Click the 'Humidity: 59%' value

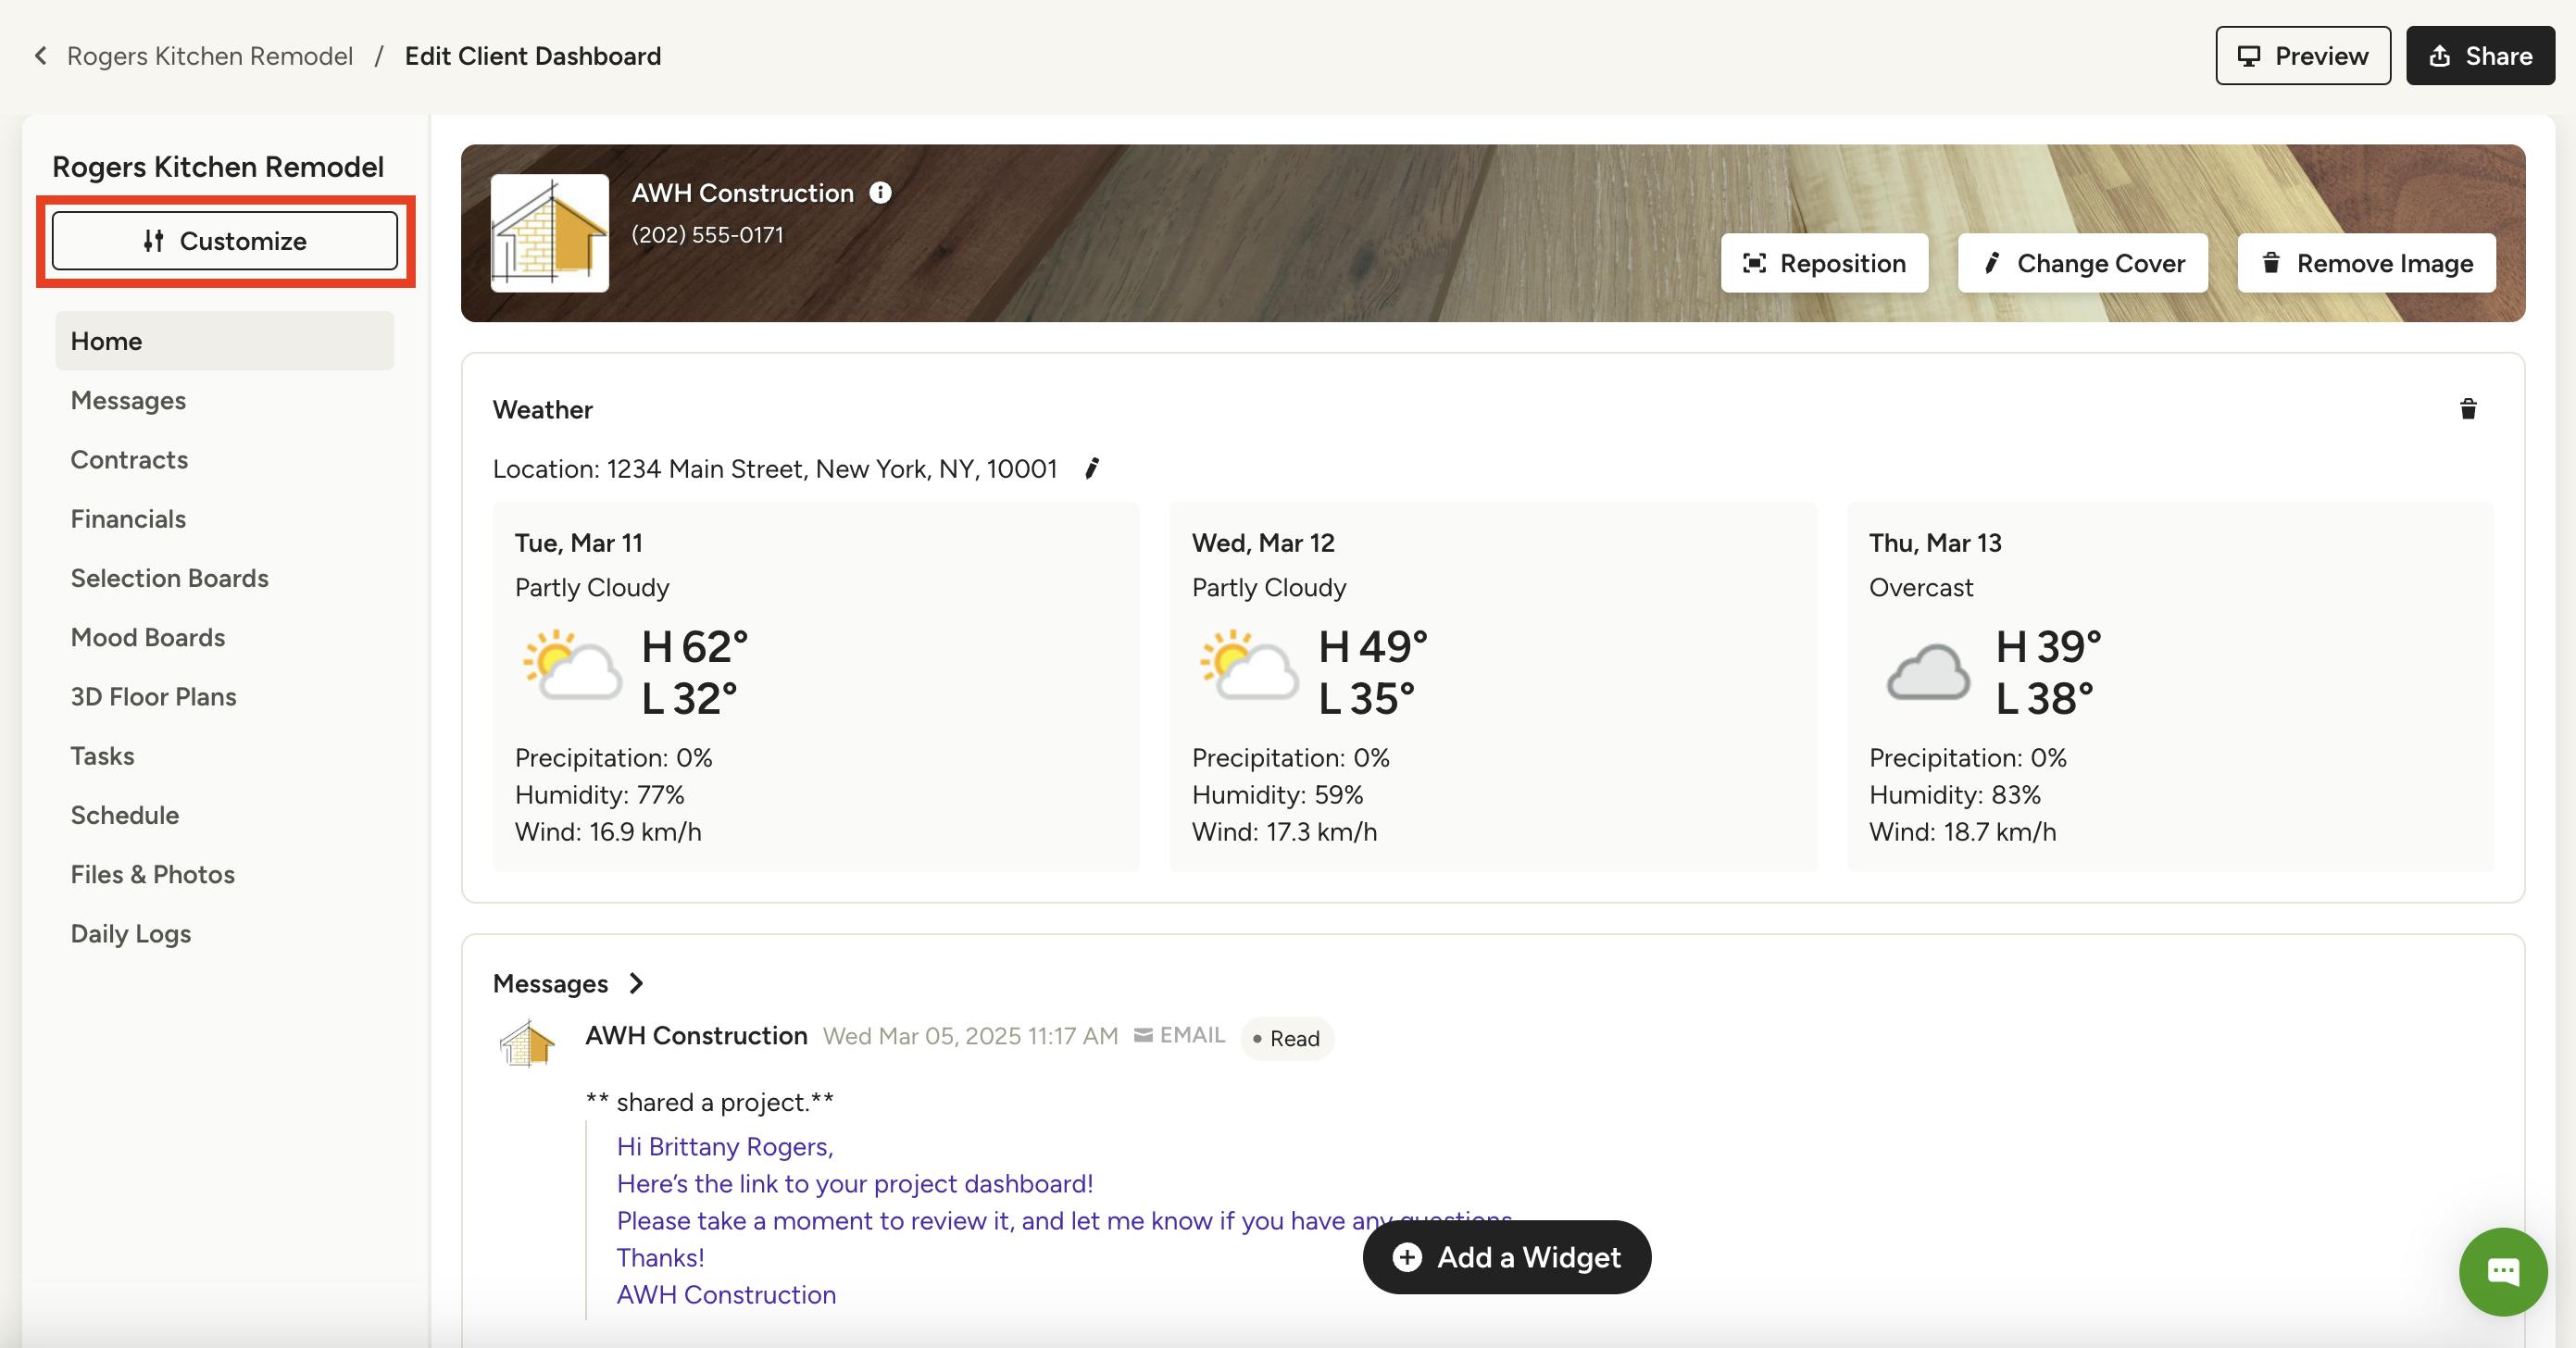pyautogui.click(x=1278, y=795)
